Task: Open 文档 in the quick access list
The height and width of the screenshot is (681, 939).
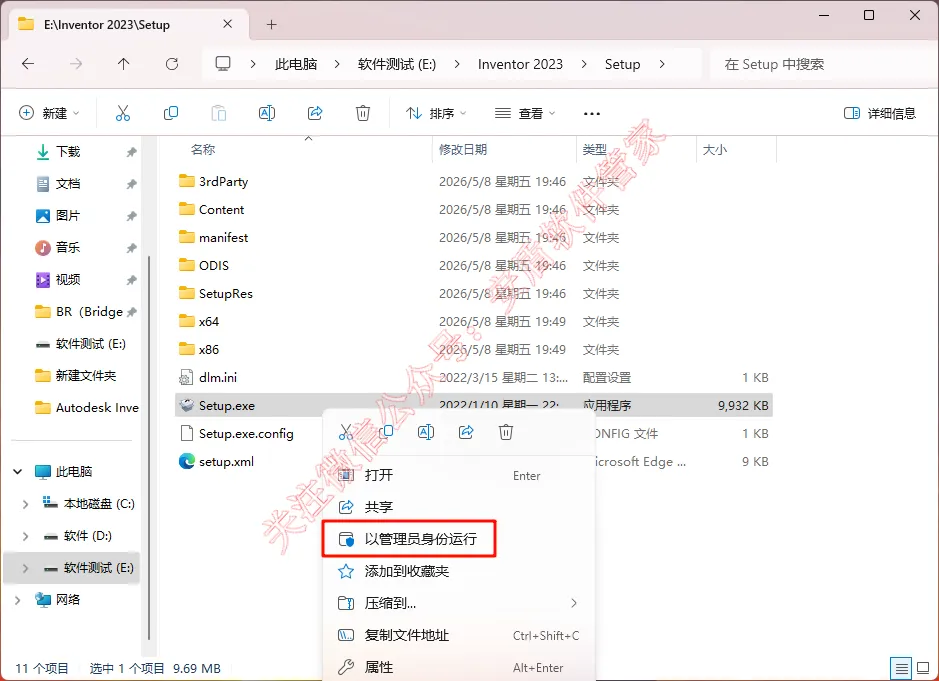Action: point(68,183)
